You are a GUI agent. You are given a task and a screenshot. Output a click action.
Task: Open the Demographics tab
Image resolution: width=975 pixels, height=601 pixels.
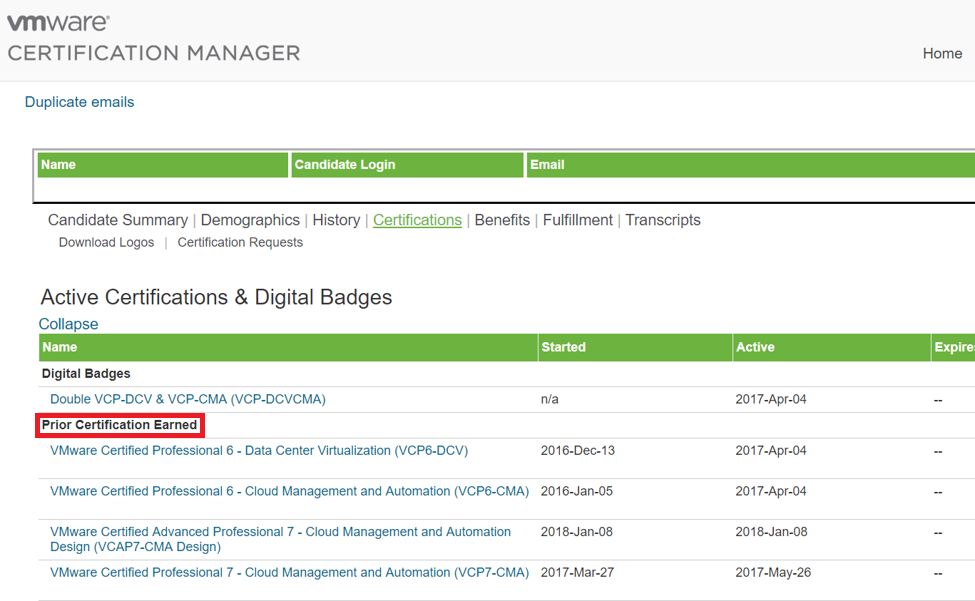(250, 220)
